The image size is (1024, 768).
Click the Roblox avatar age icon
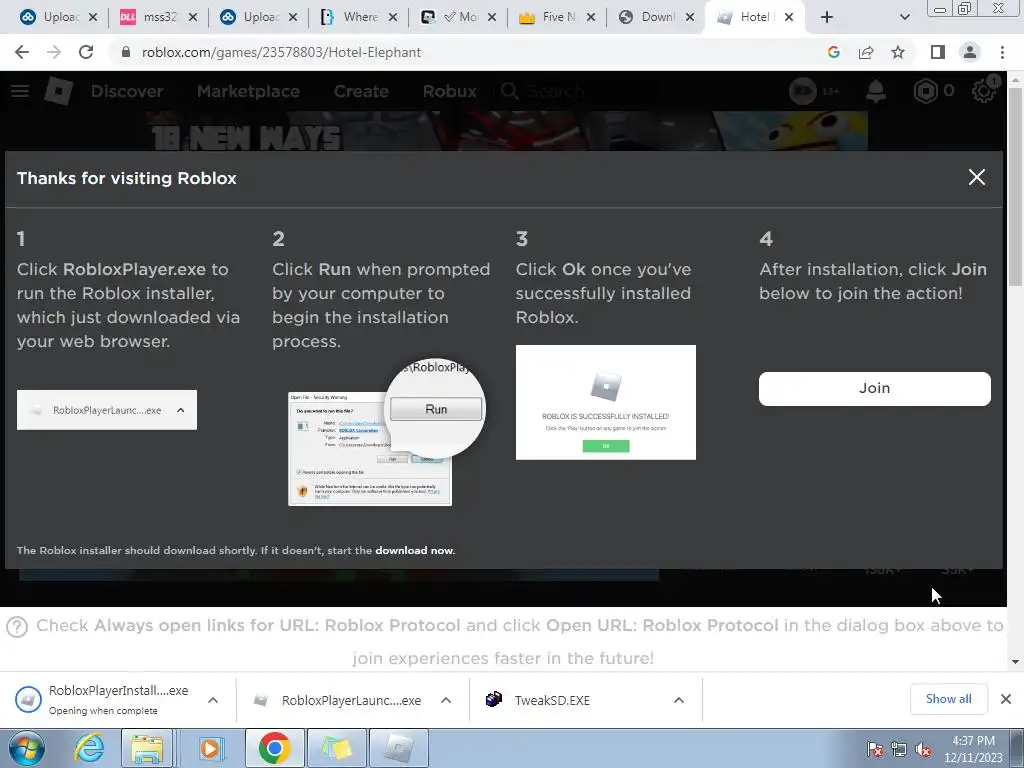(x=803, y=91)
